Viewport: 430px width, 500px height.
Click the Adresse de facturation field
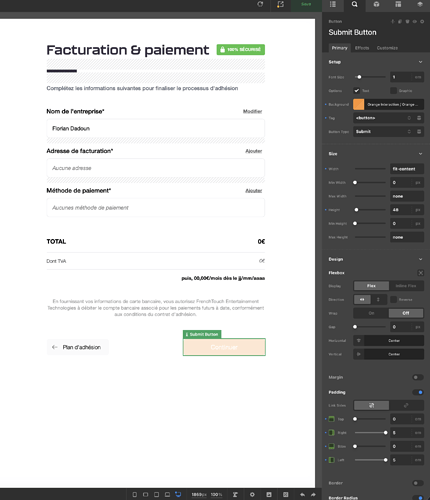coord(156,168)
